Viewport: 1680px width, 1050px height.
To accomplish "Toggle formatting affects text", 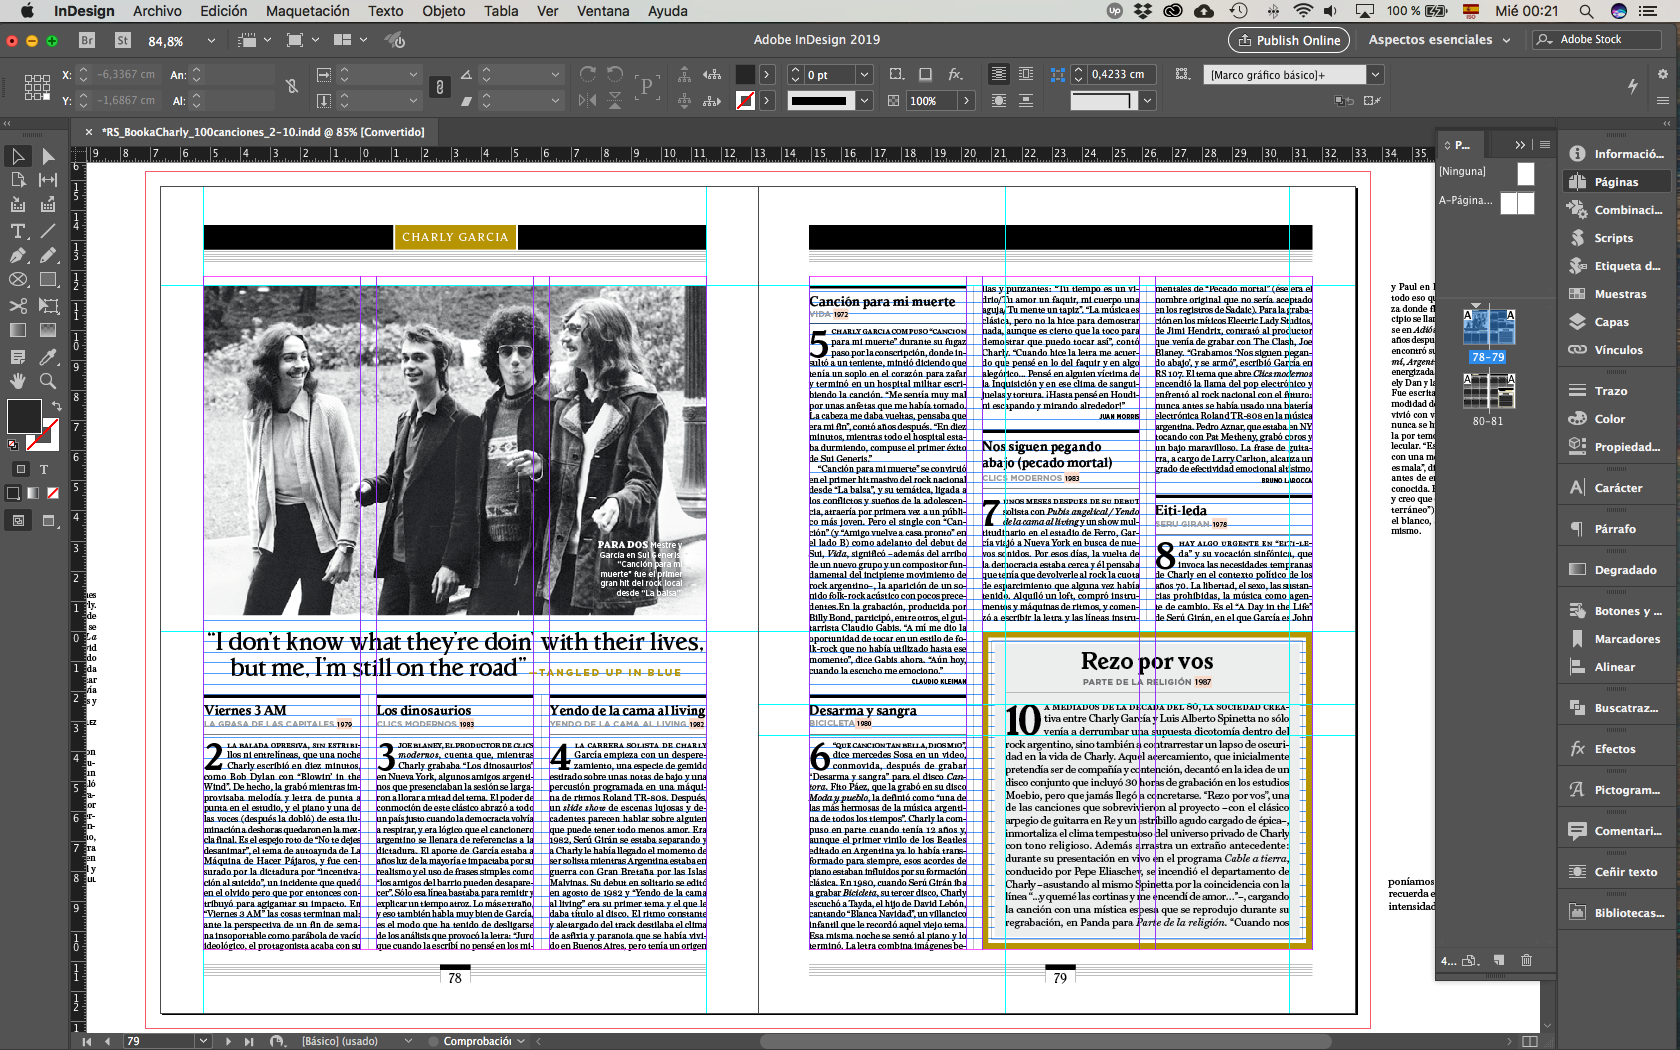I will point(44,468).
